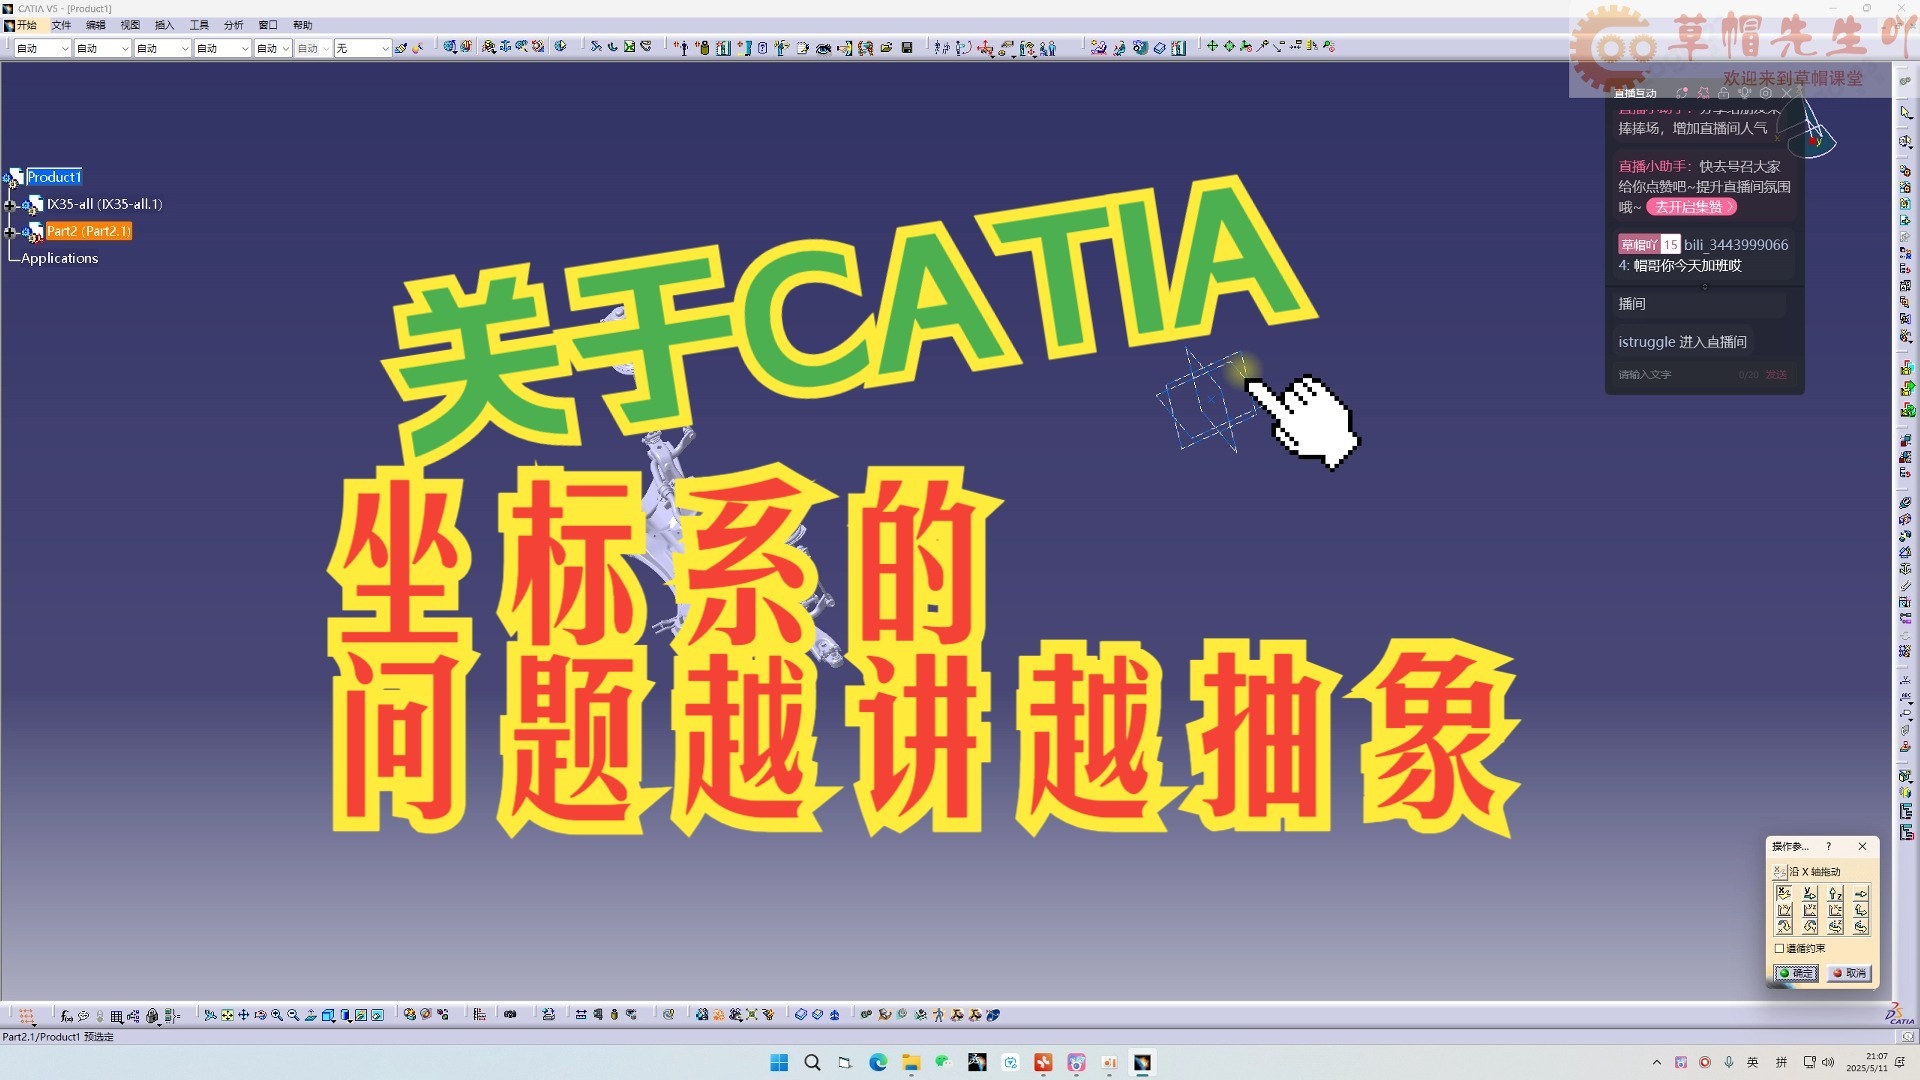
Task: Expand the IX35-all tree node
Action: click(10, 205)
